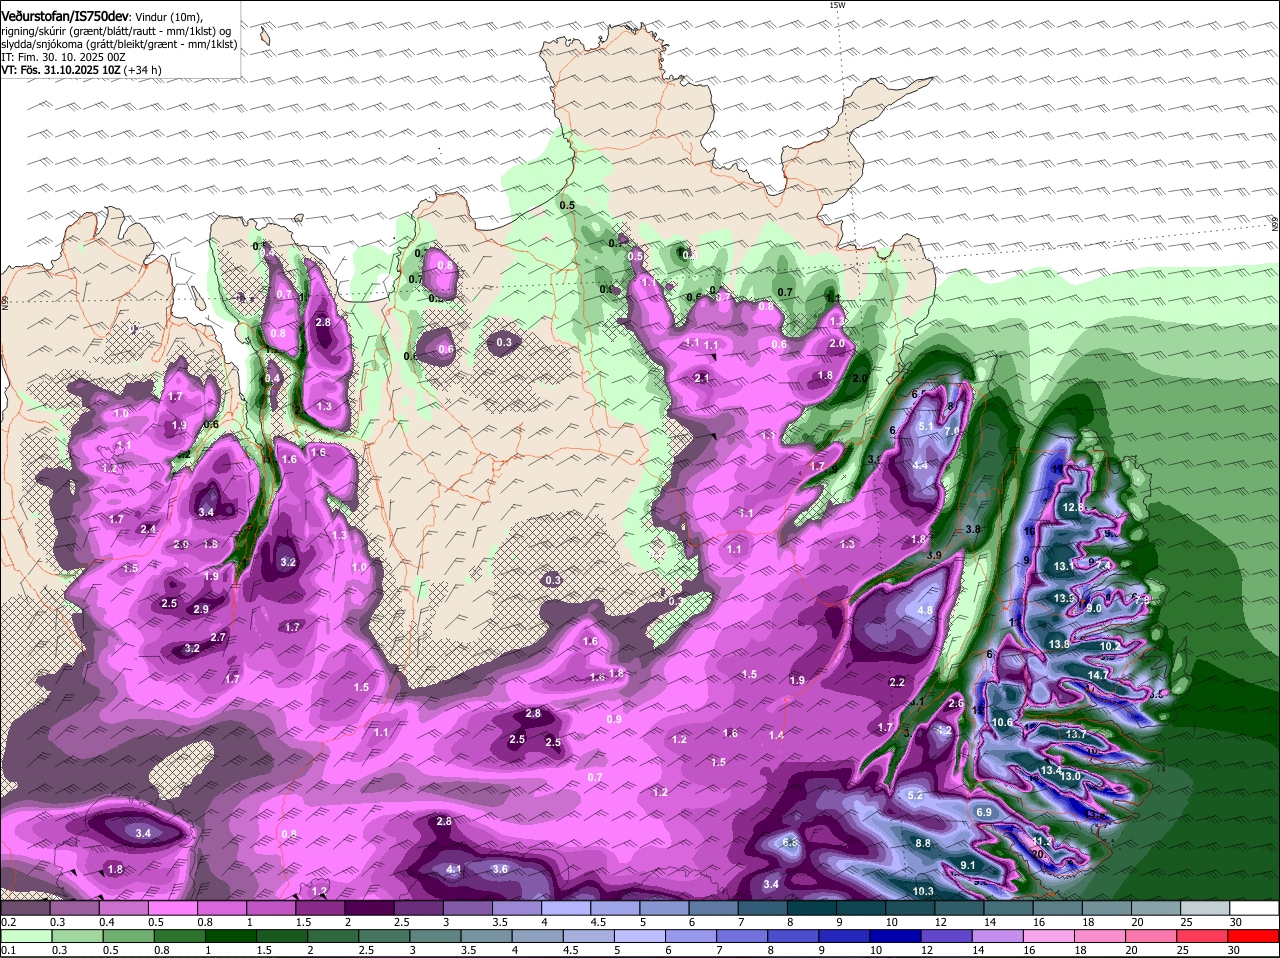
Task: Click the 4.2 precipitation value on the map
Action: tap(944, 730)
